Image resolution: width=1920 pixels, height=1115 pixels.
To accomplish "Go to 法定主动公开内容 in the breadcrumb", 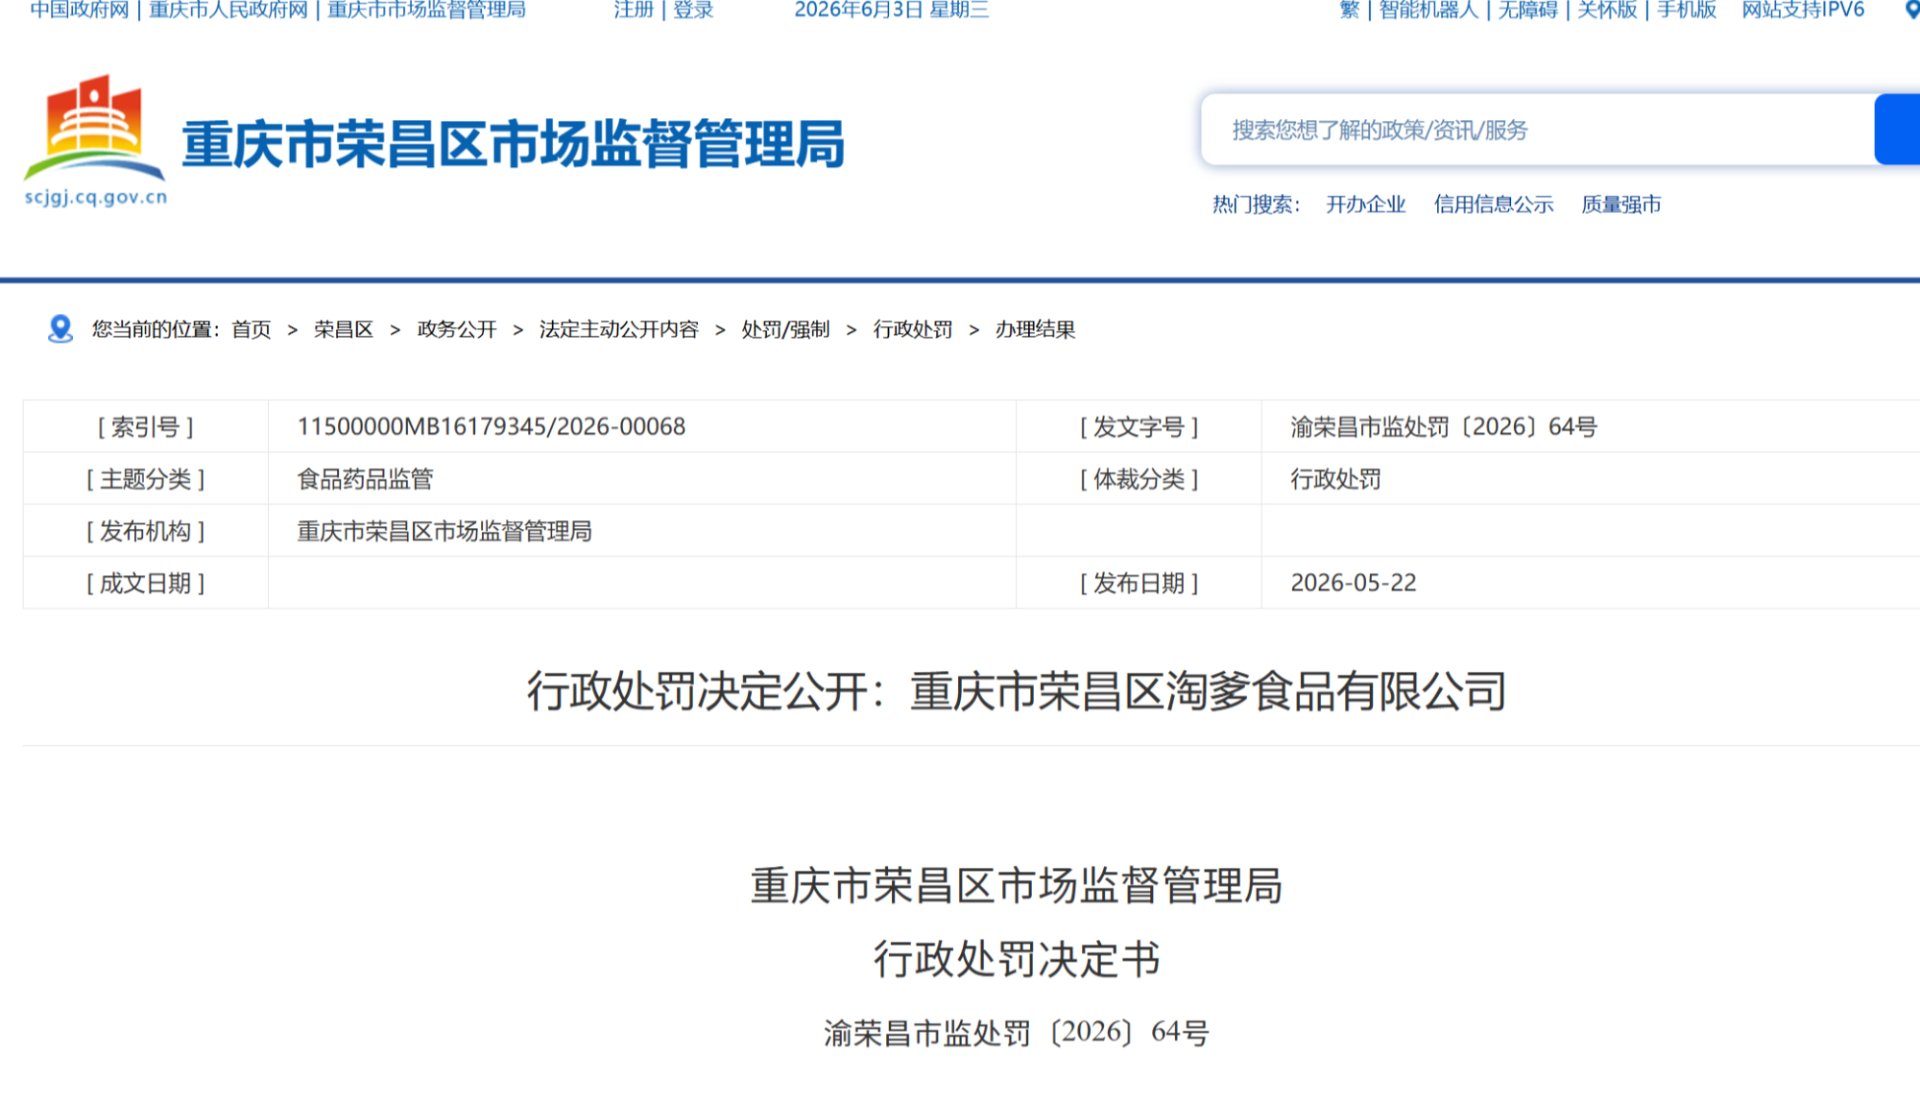I will coord(618,330).
